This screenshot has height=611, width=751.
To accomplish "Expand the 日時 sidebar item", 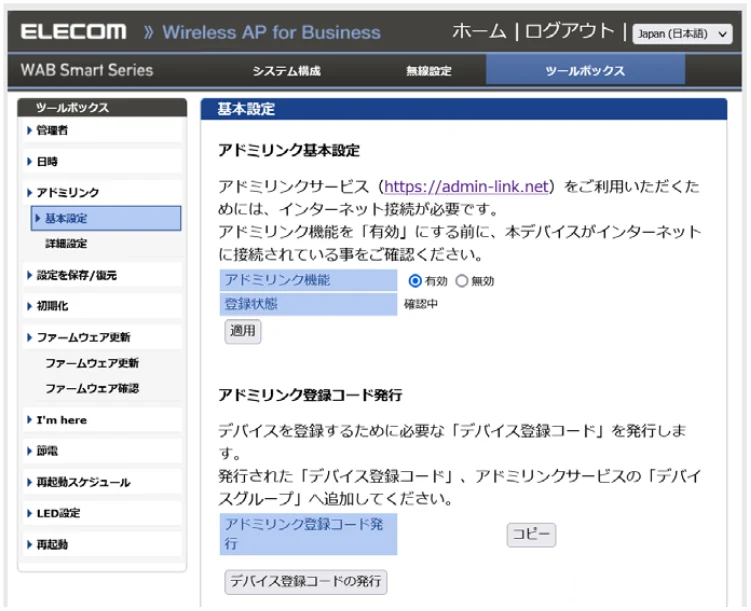I will tap(102, 162).
